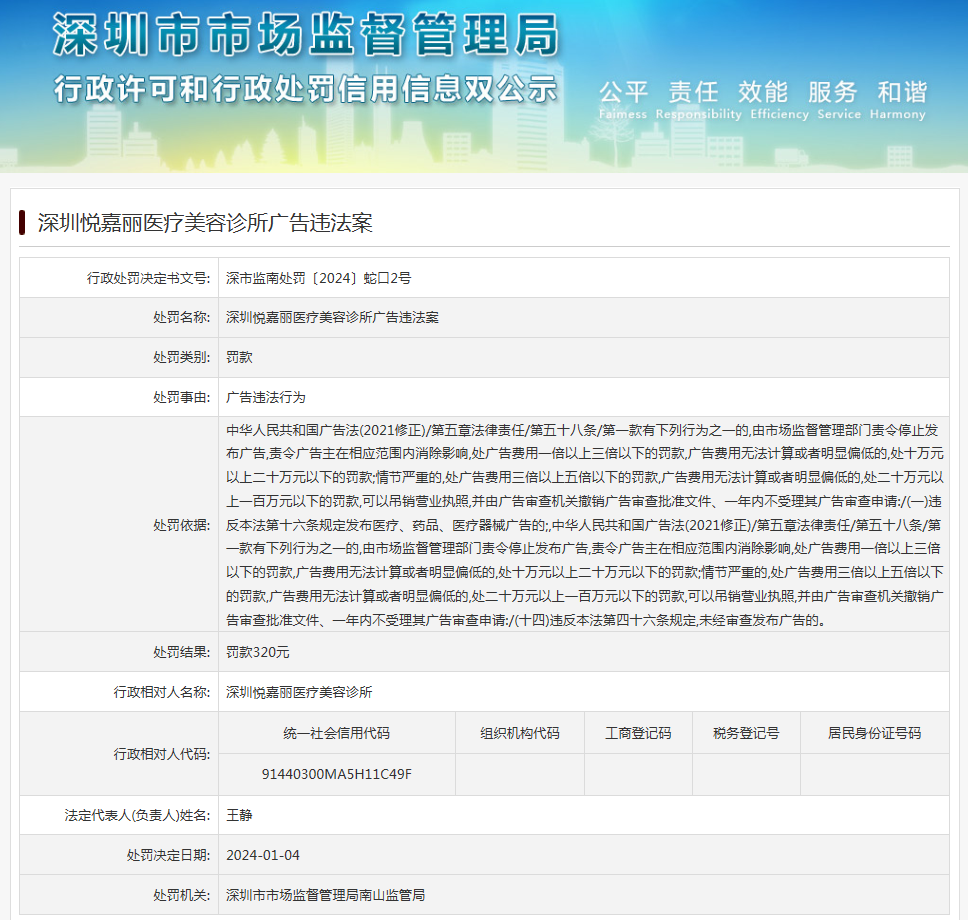The width and height of the screenshot is (968, 920).
Task: Click the 处罚依据 label
Action: [182, 525]
